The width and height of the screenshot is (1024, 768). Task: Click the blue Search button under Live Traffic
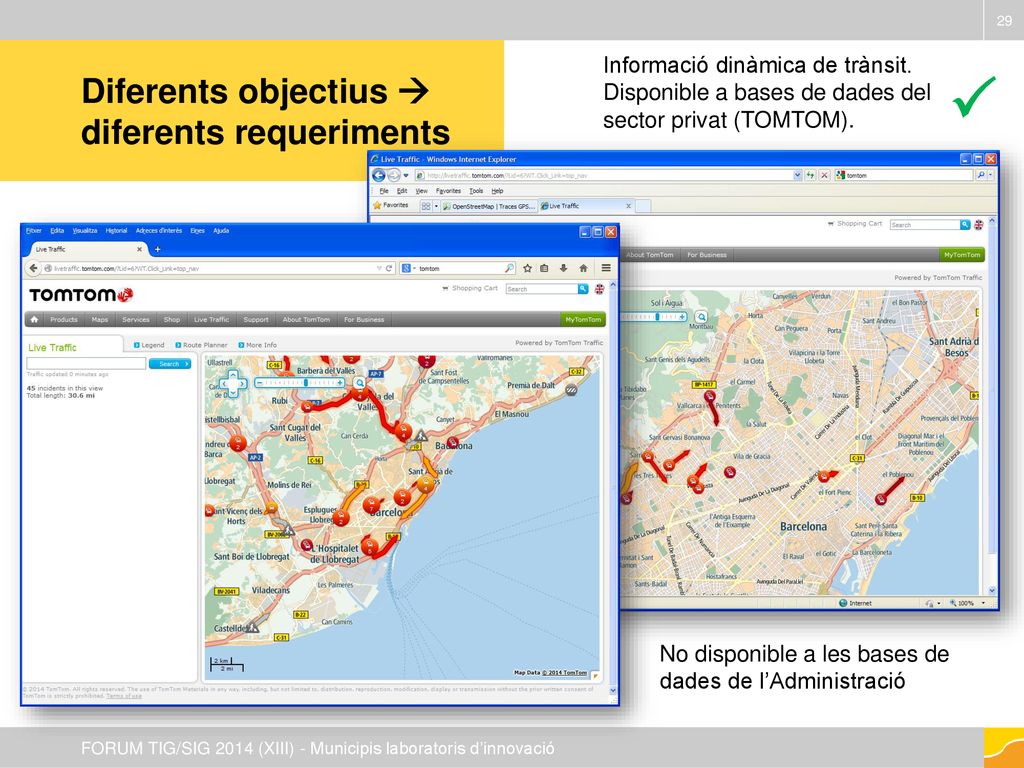[x=170, y=364]
